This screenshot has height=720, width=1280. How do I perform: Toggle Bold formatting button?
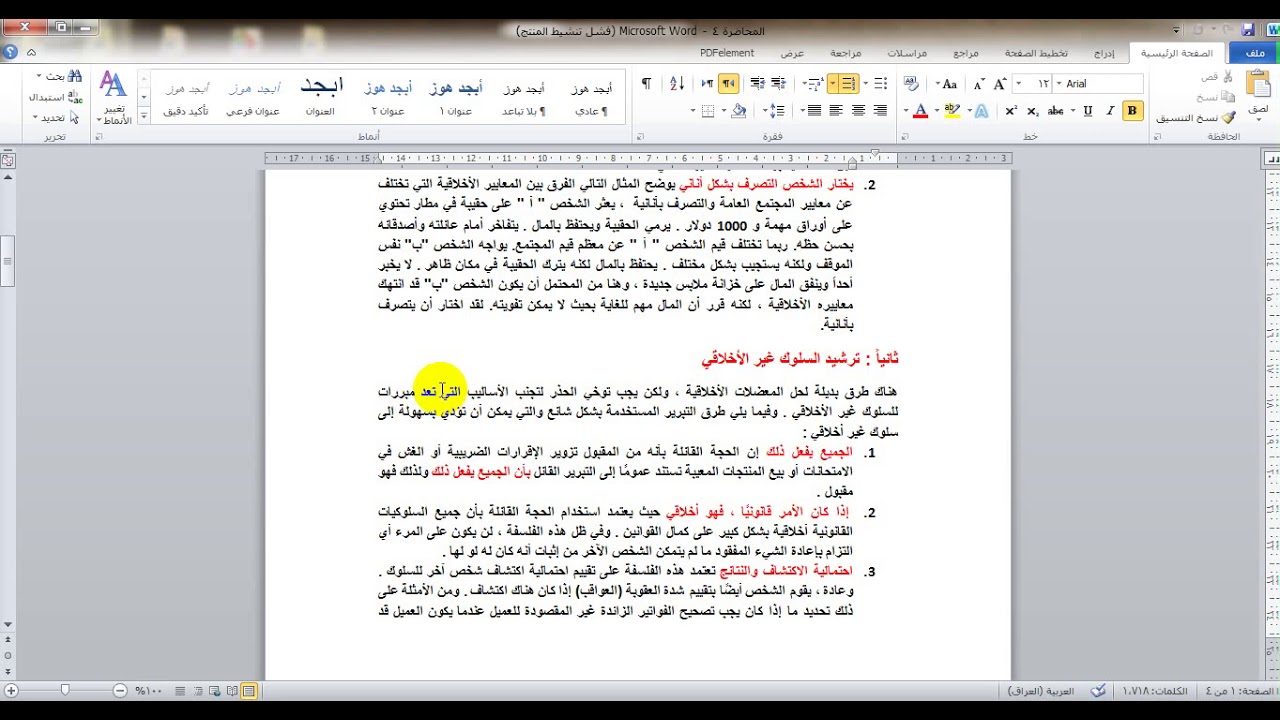coord(1132,111)
